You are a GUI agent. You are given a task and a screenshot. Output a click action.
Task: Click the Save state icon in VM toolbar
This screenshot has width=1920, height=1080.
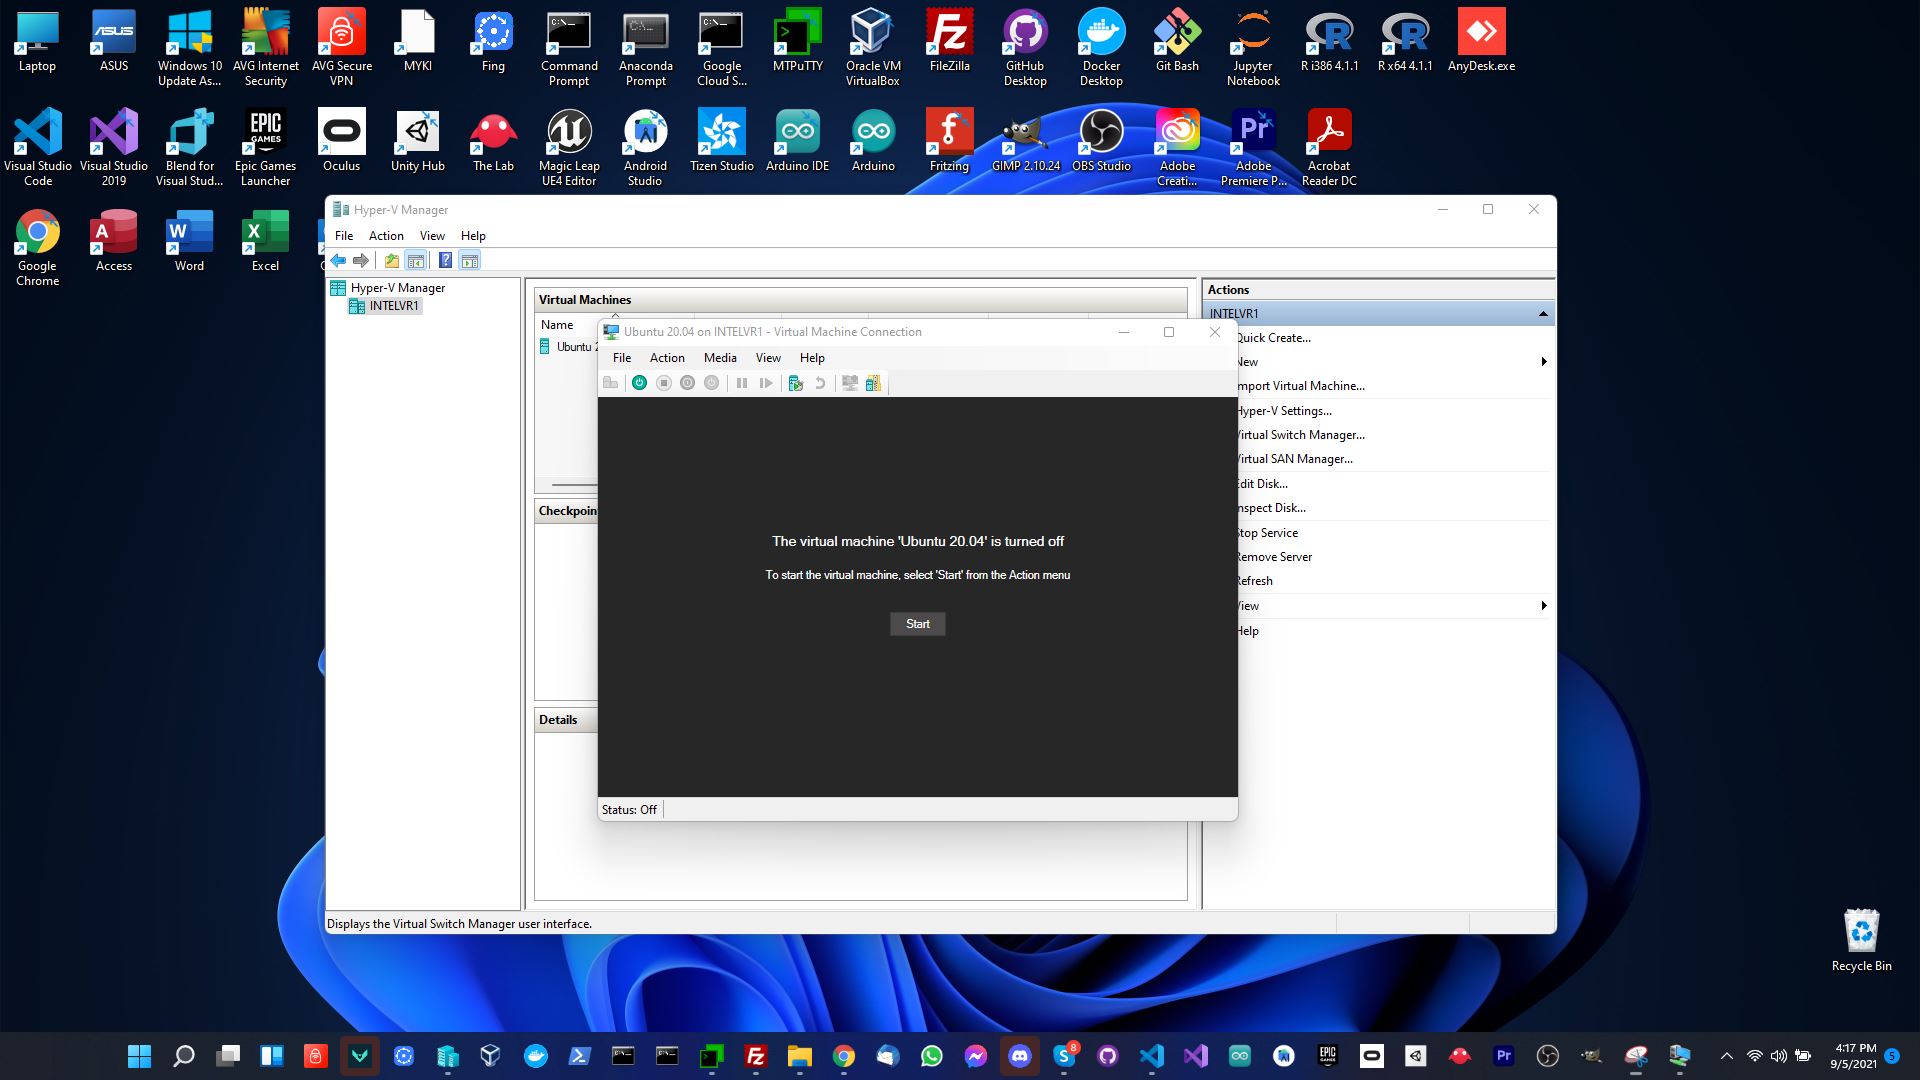click(x=711, y=383)
